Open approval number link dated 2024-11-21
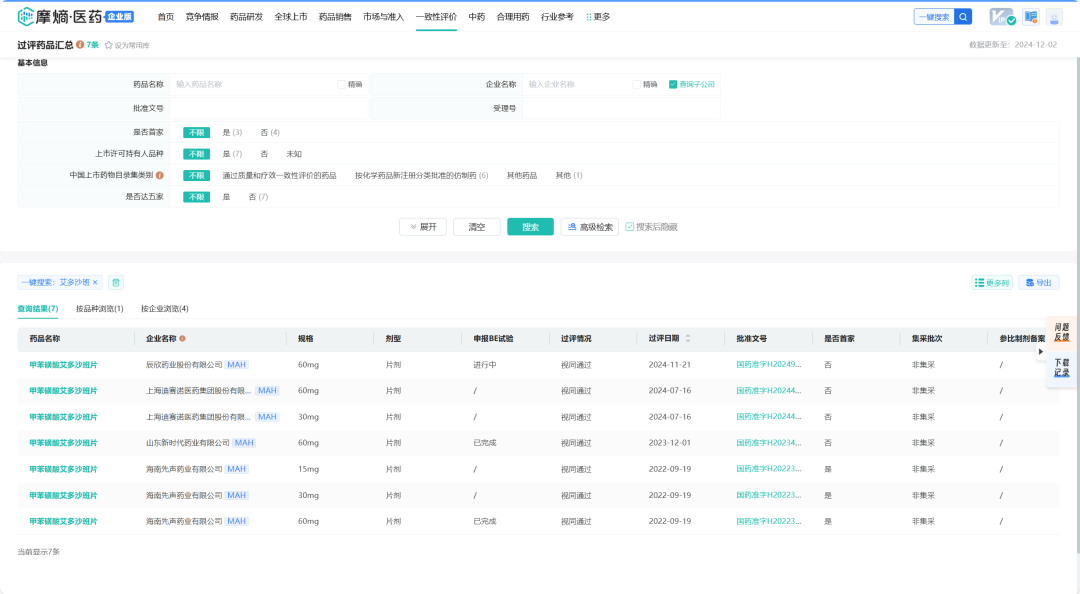The height and width of the screenshot is (594, 1080). [769, 365]
